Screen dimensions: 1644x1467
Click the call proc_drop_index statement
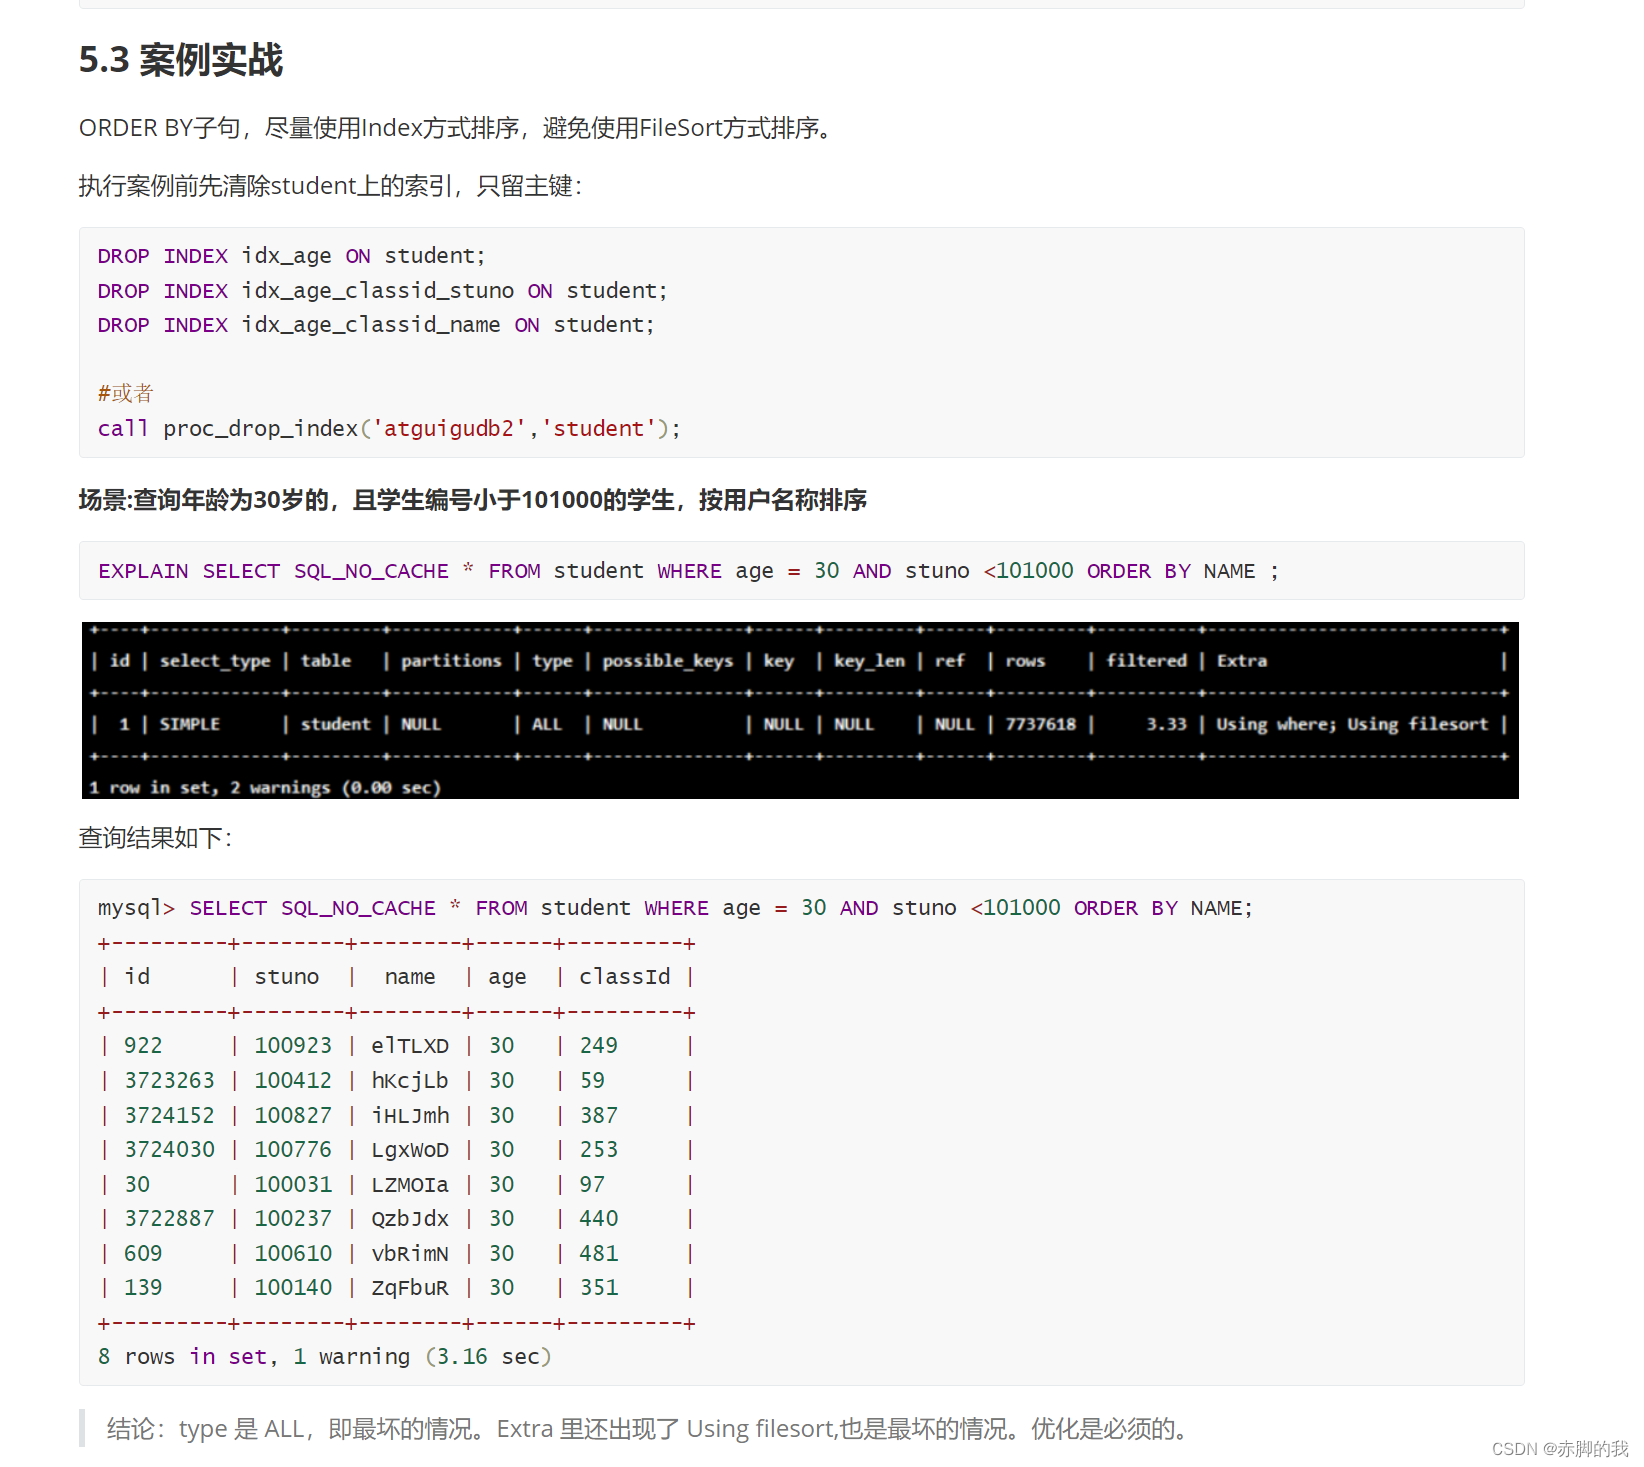pos(389,429)
